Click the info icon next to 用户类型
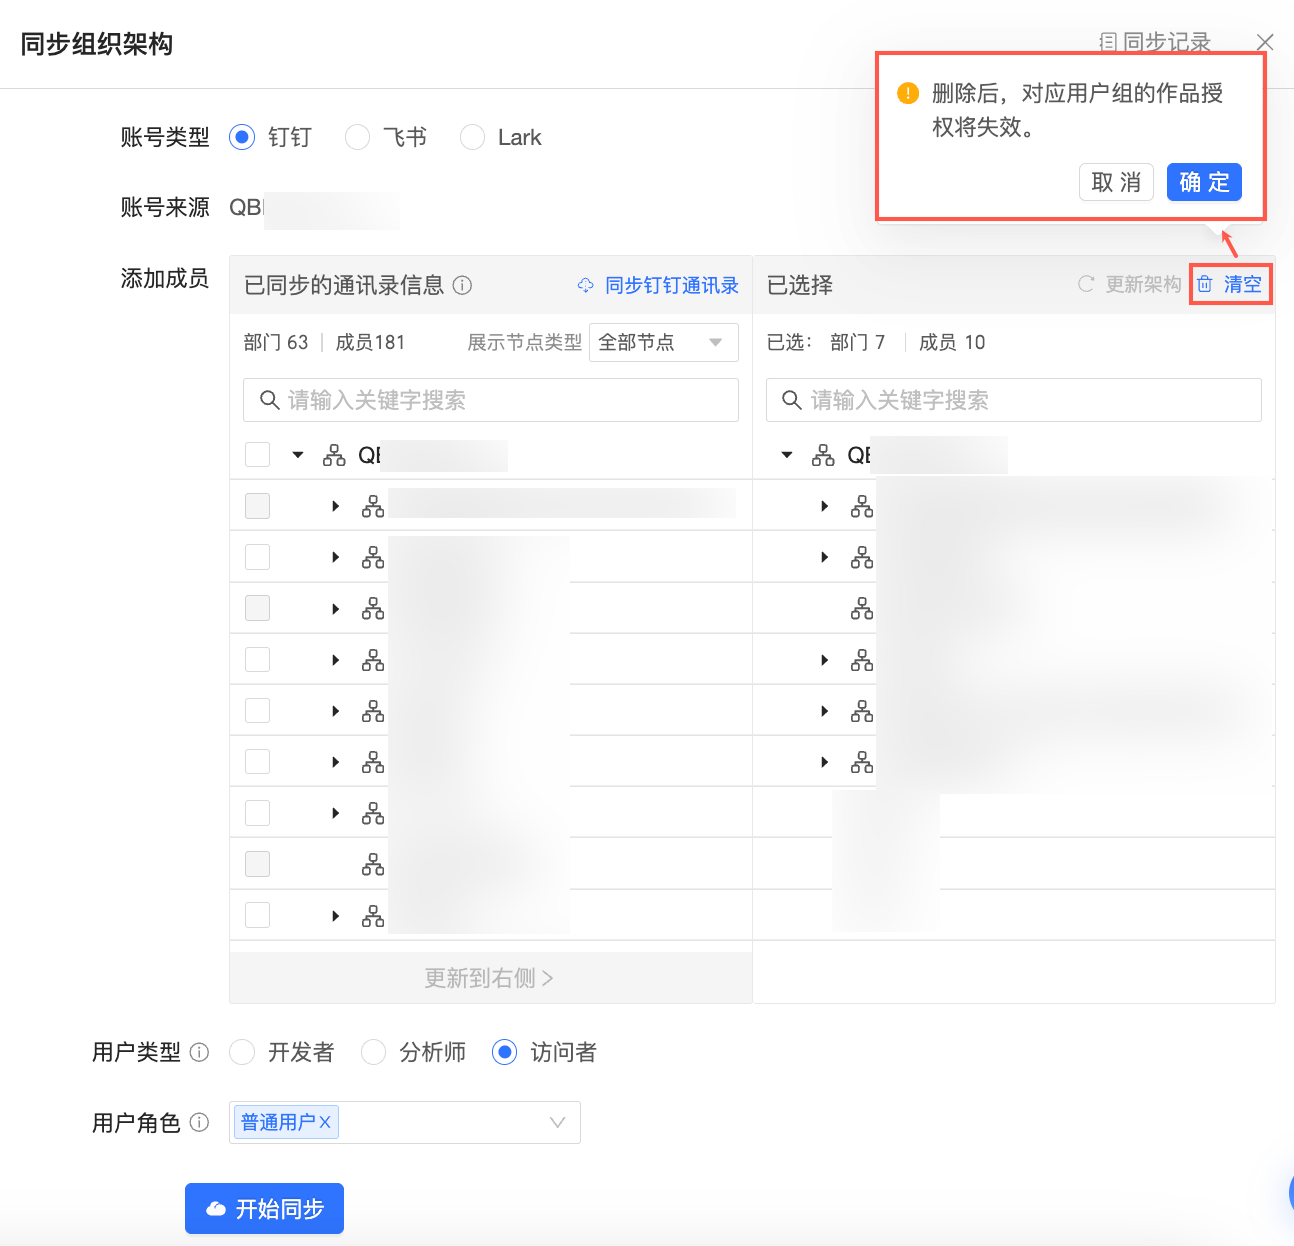This screenshot has height=1246, width=1294. [x=199, y=1052]
